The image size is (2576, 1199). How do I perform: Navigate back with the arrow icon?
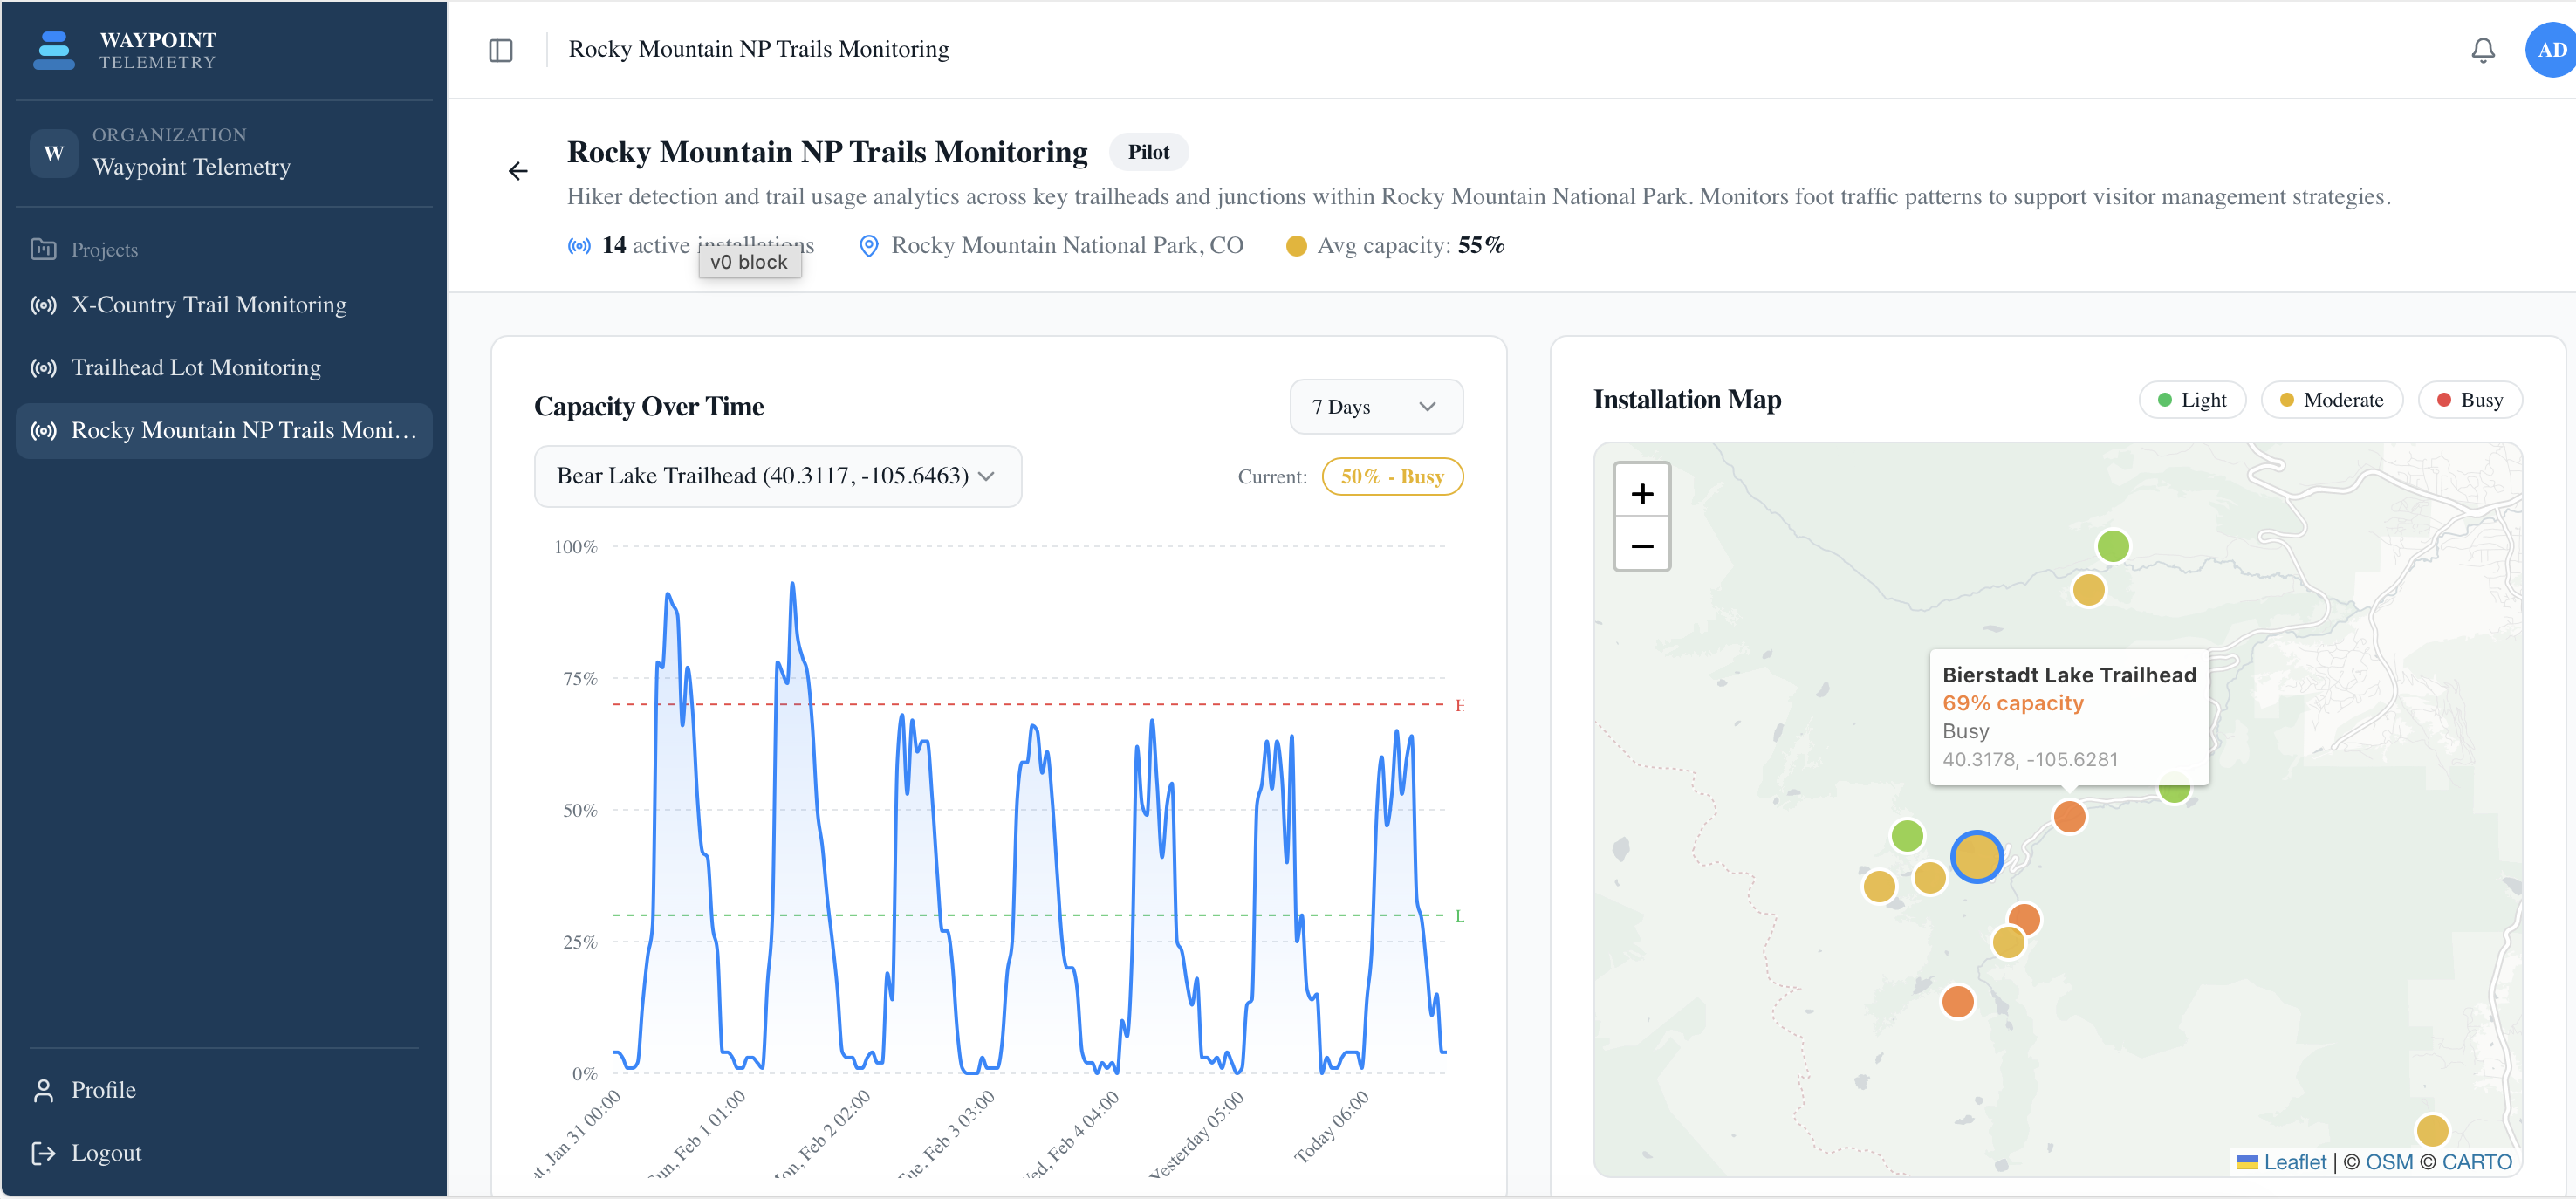(x=518, y=171)
